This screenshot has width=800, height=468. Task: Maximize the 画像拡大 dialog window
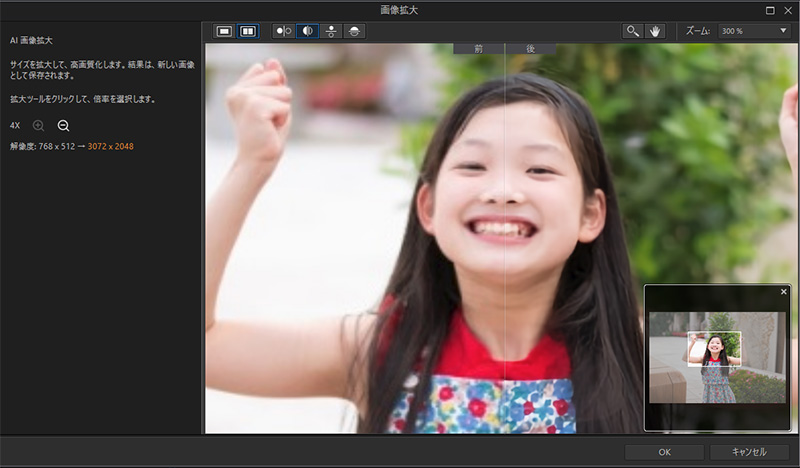tap(769, 9)
